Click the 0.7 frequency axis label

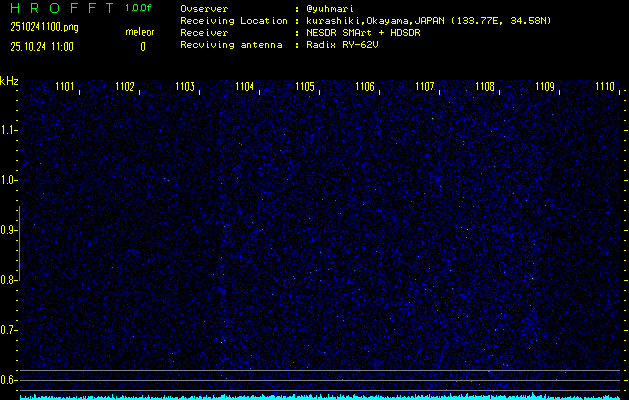9,330
